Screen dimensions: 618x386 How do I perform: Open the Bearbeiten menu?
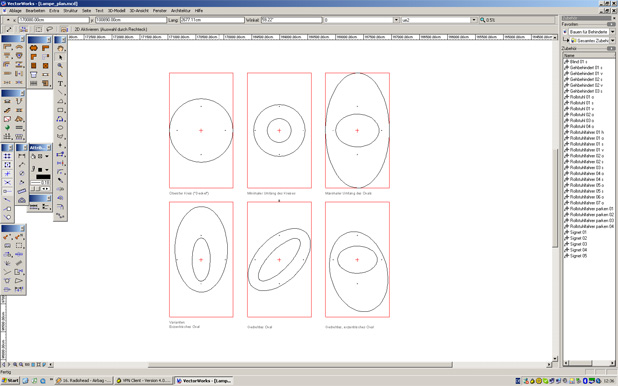tap(35, 11)
